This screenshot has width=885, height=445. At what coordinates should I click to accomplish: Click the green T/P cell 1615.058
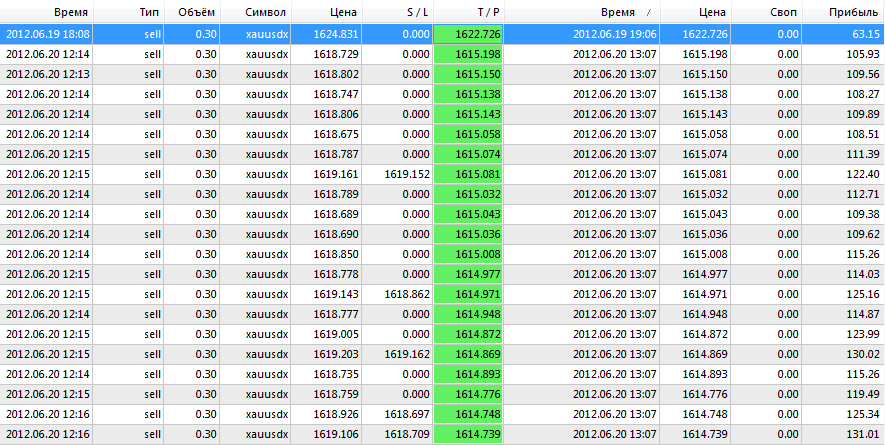[468, 134]
